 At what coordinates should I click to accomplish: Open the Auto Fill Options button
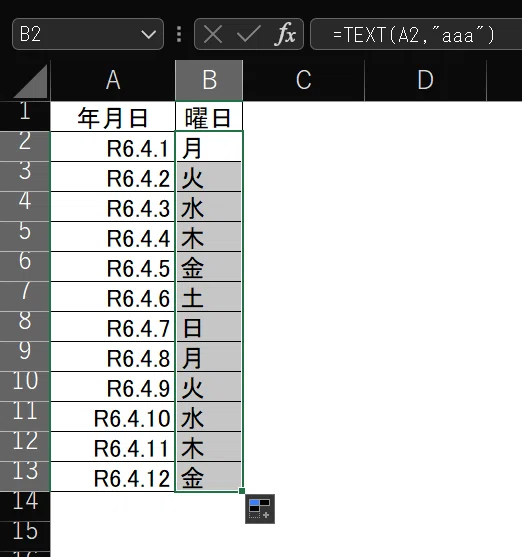tap(260, 509)
